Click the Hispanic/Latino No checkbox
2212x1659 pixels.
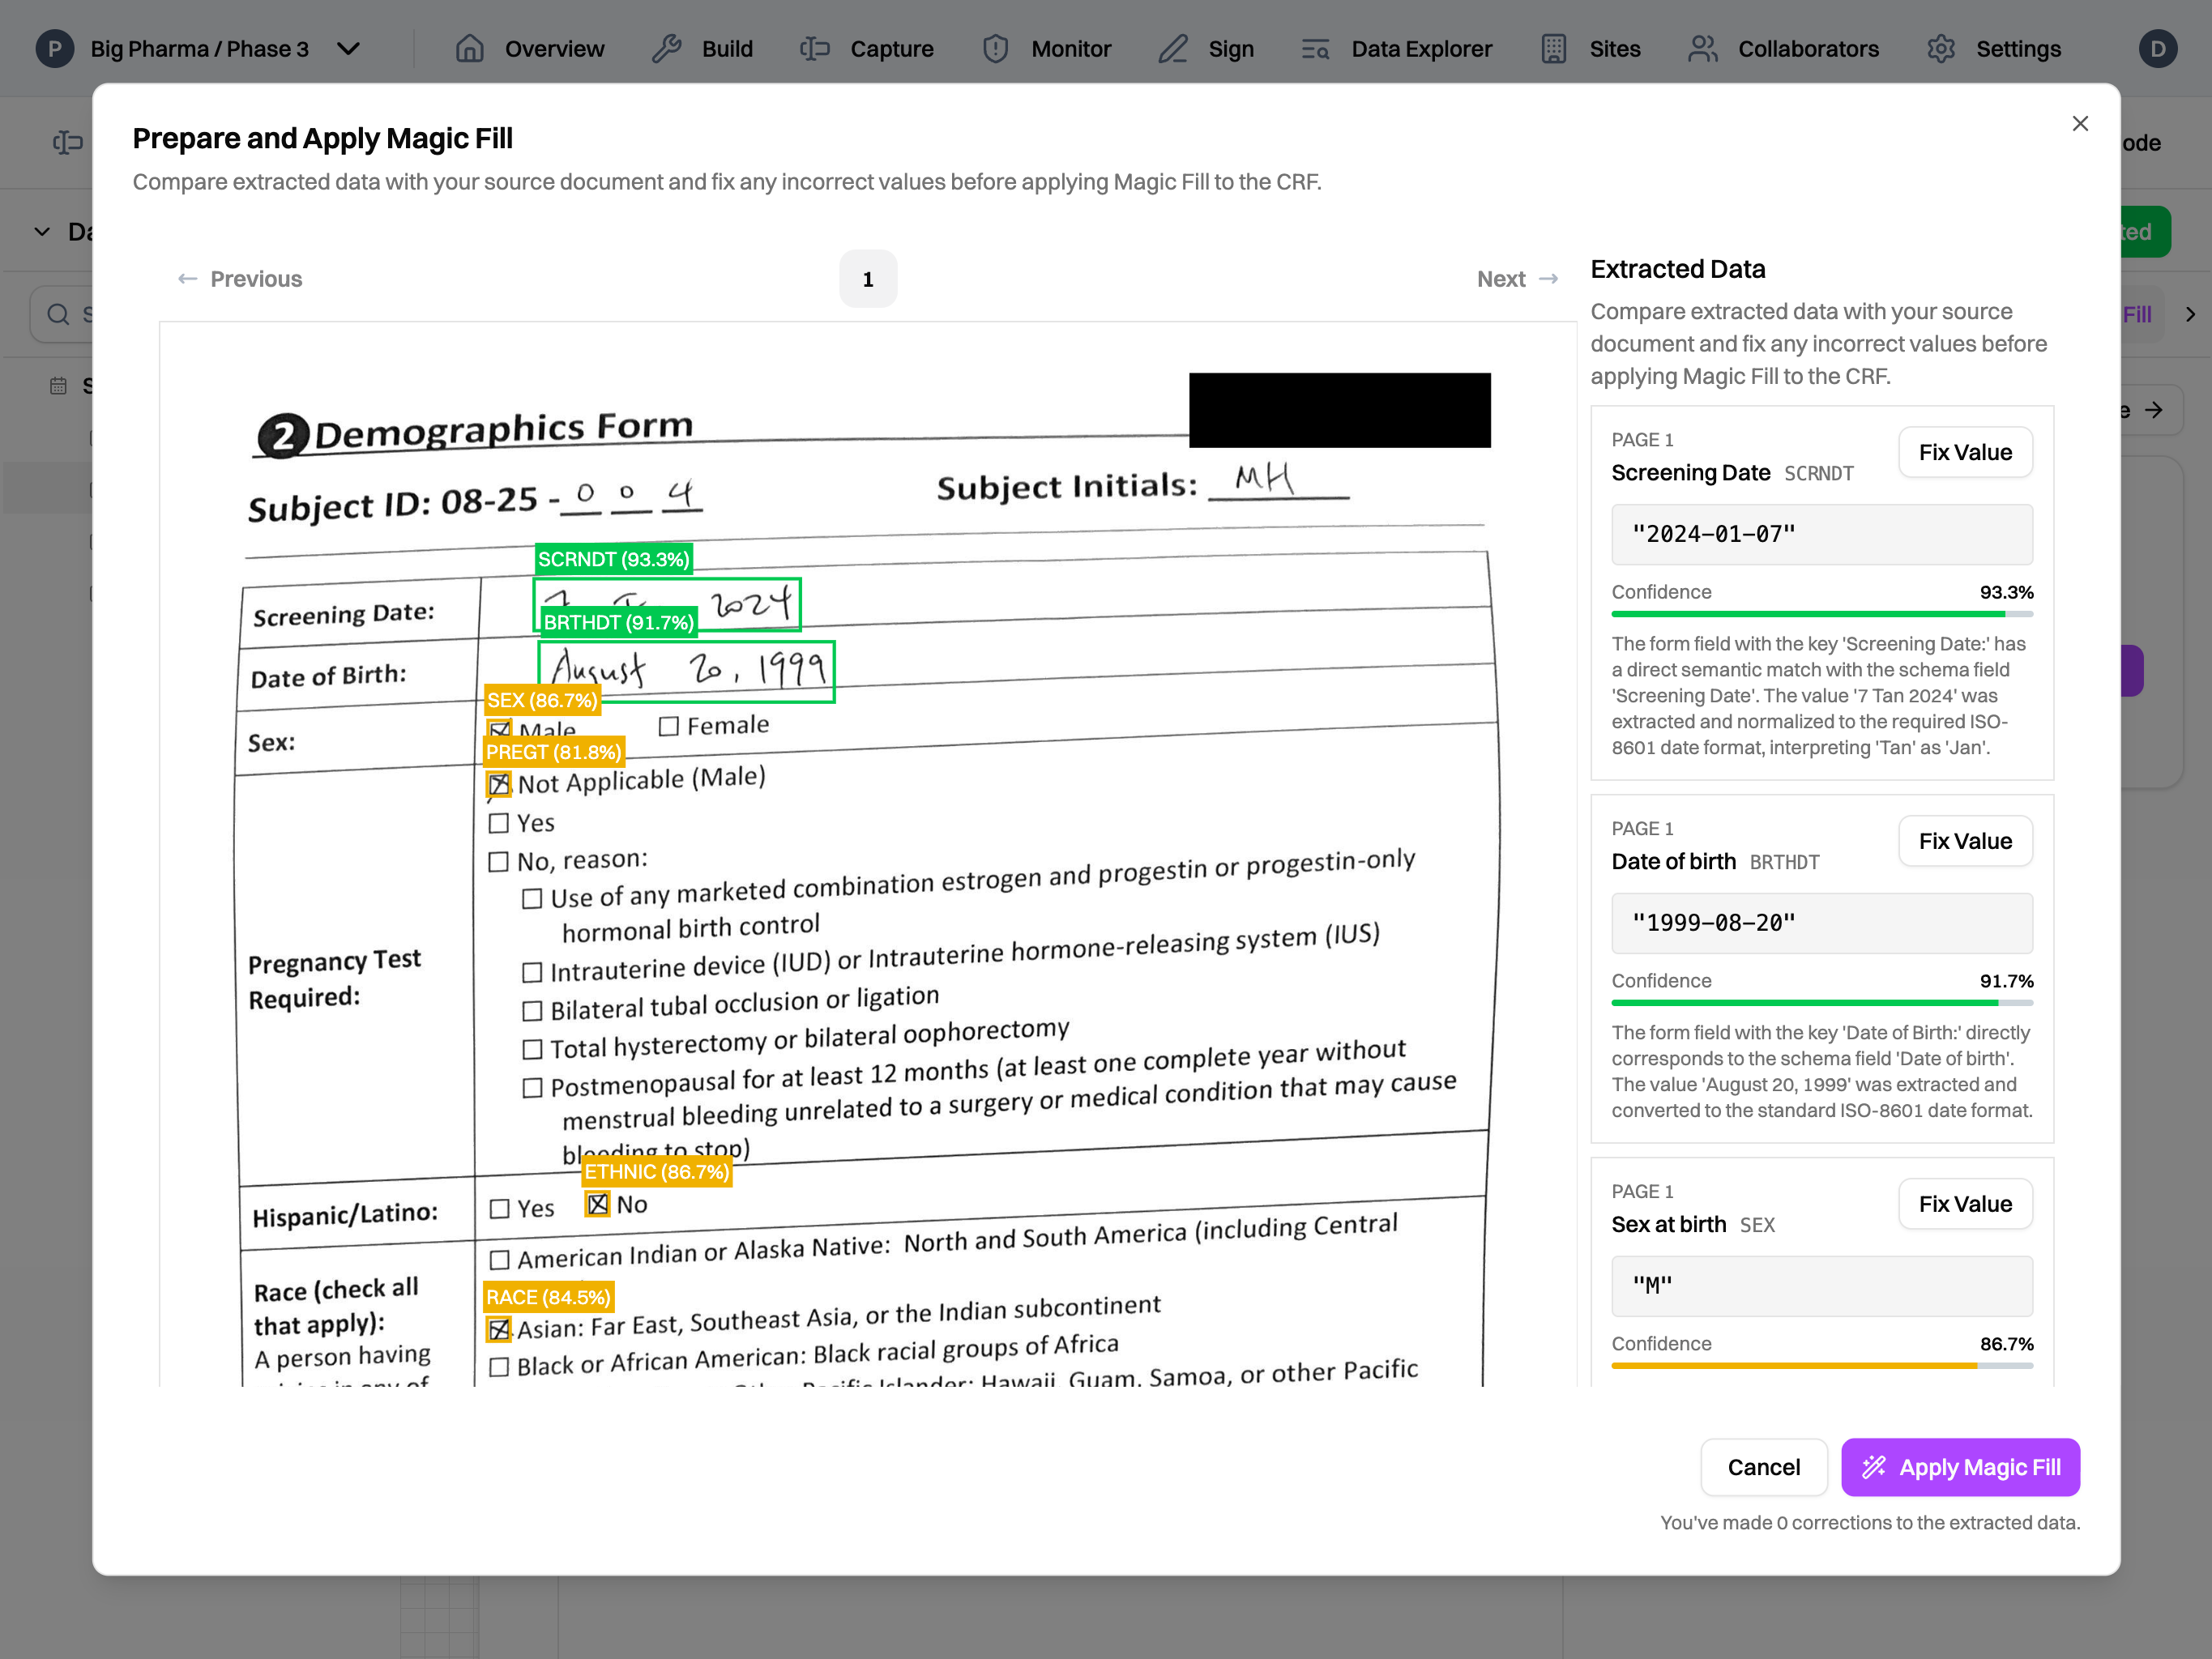(597, 1204)
